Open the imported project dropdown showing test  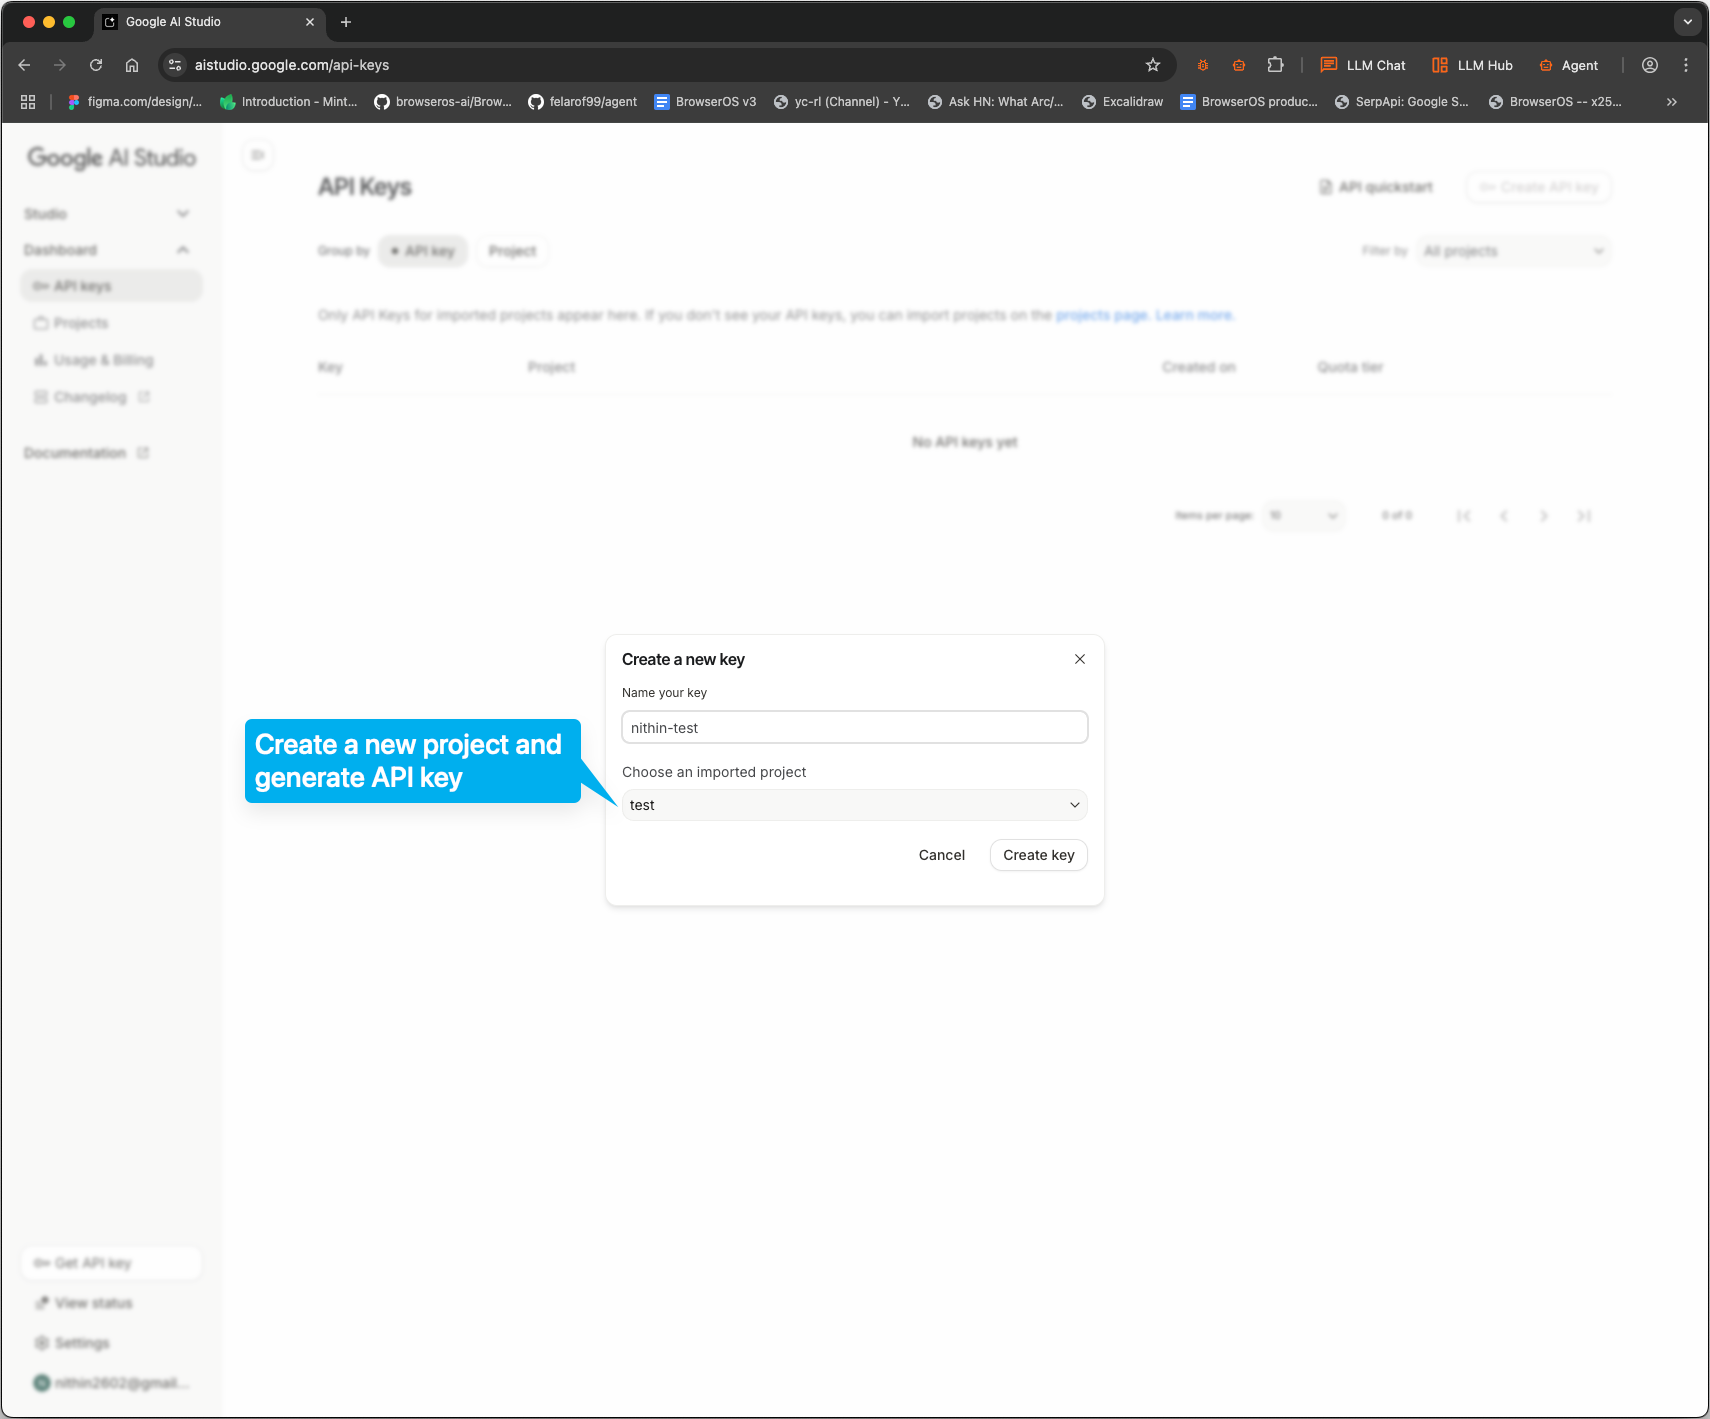click(854, 804)
